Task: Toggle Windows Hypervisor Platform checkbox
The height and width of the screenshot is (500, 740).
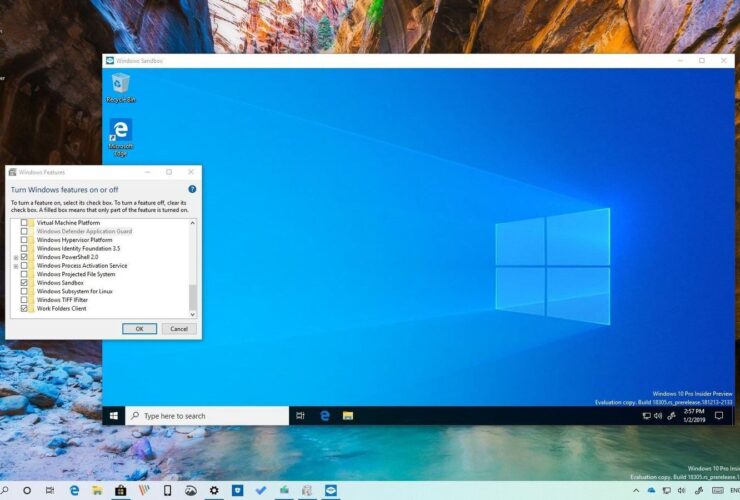Action: (24, 240)
